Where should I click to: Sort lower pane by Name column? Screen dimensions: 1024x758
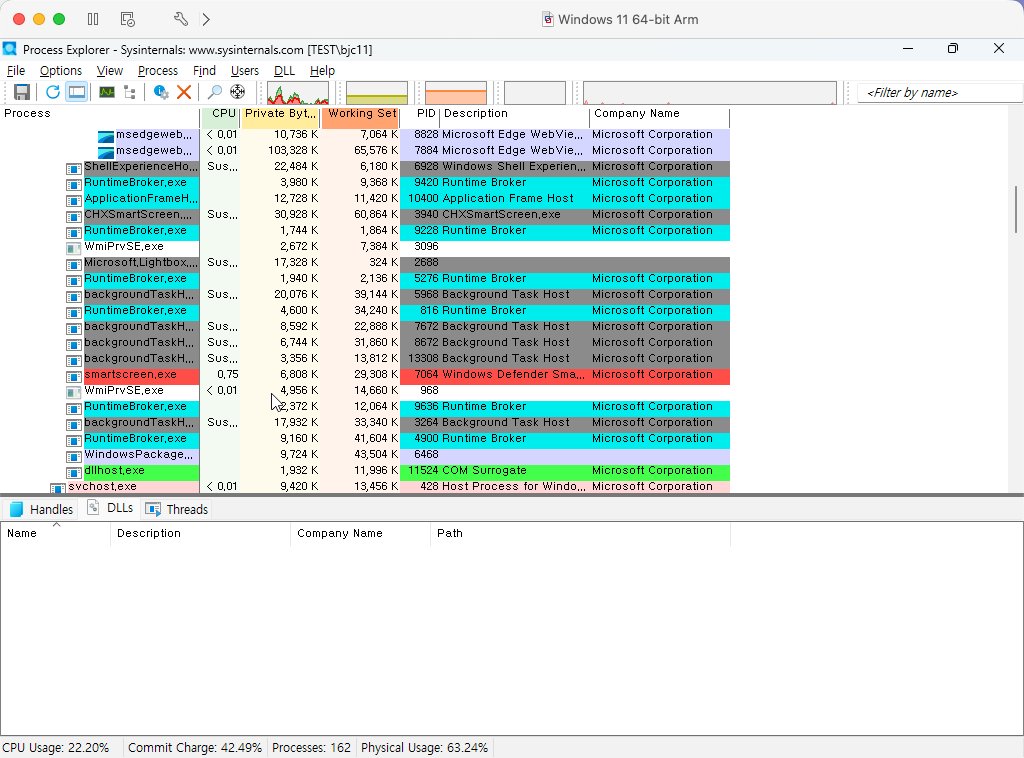pos(56,533)
